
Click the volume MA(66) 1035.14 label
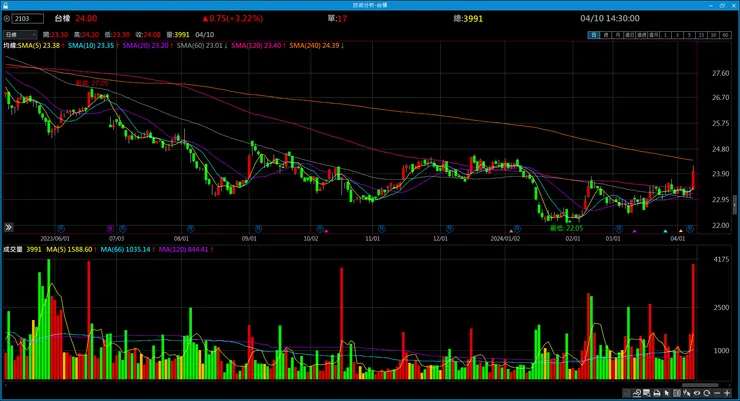pyautogui.click(x=126, y=250)
